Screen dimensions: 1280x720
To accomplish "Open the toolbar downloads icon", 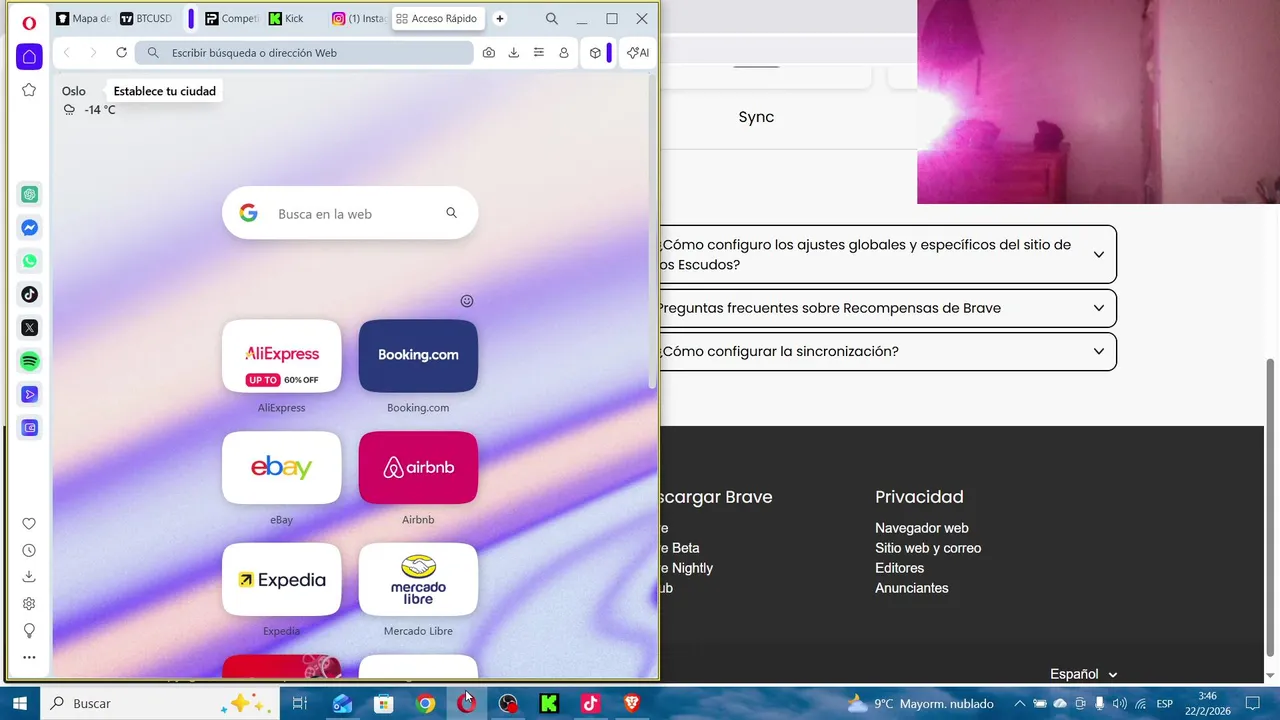I will pos(514,53).
